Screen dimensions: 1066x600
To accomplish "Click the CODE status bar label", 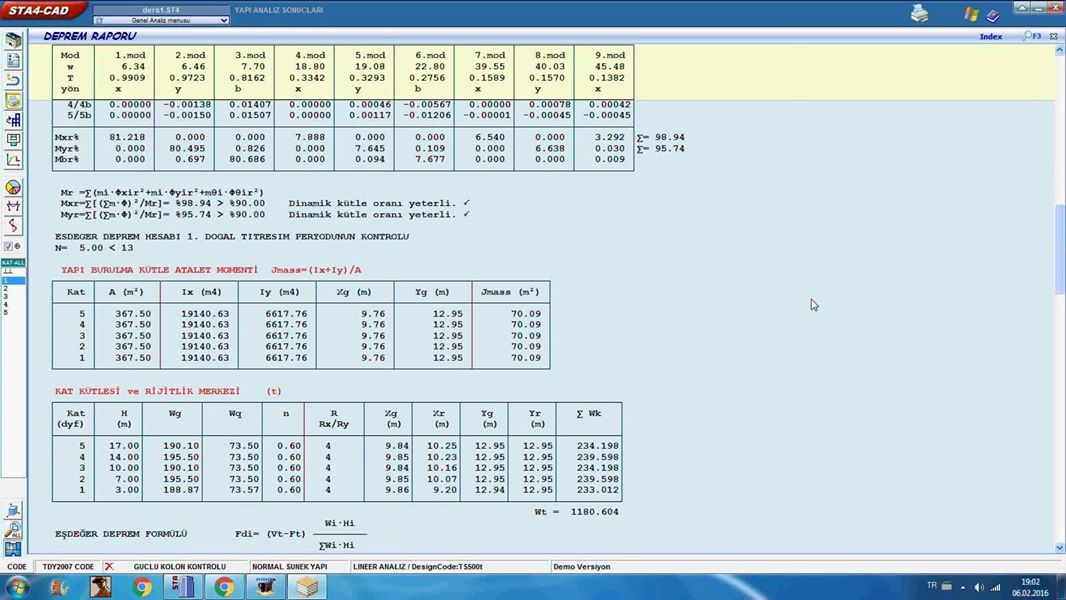I will (x=17, y=567).
